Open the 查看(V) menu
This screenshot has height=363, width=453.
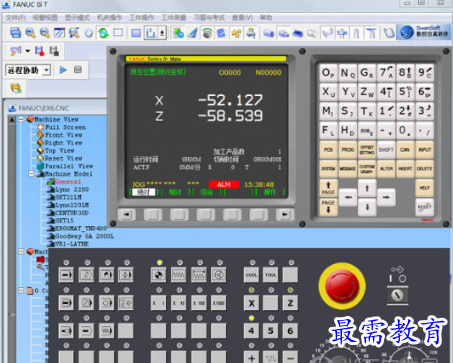[x=242, y=18]
